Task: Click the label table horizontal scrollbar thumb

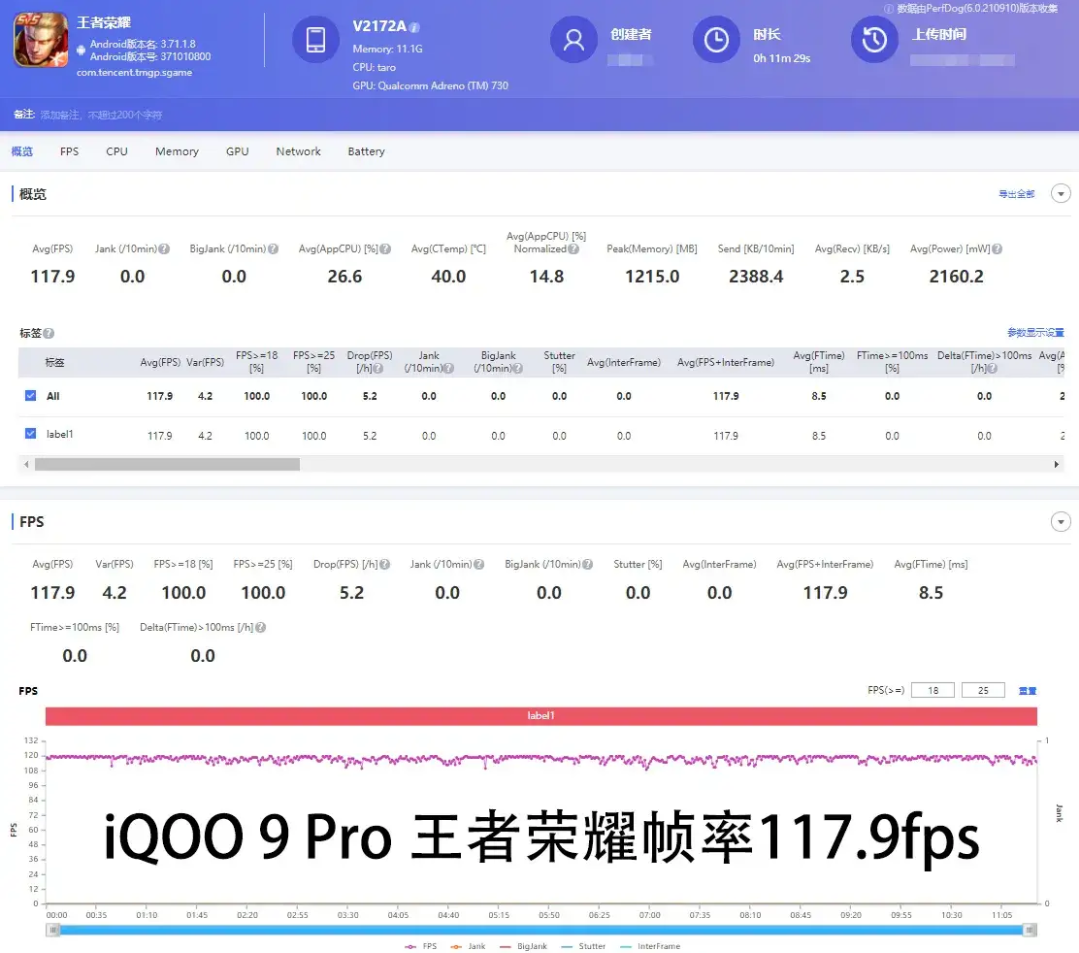Action: 167,464
